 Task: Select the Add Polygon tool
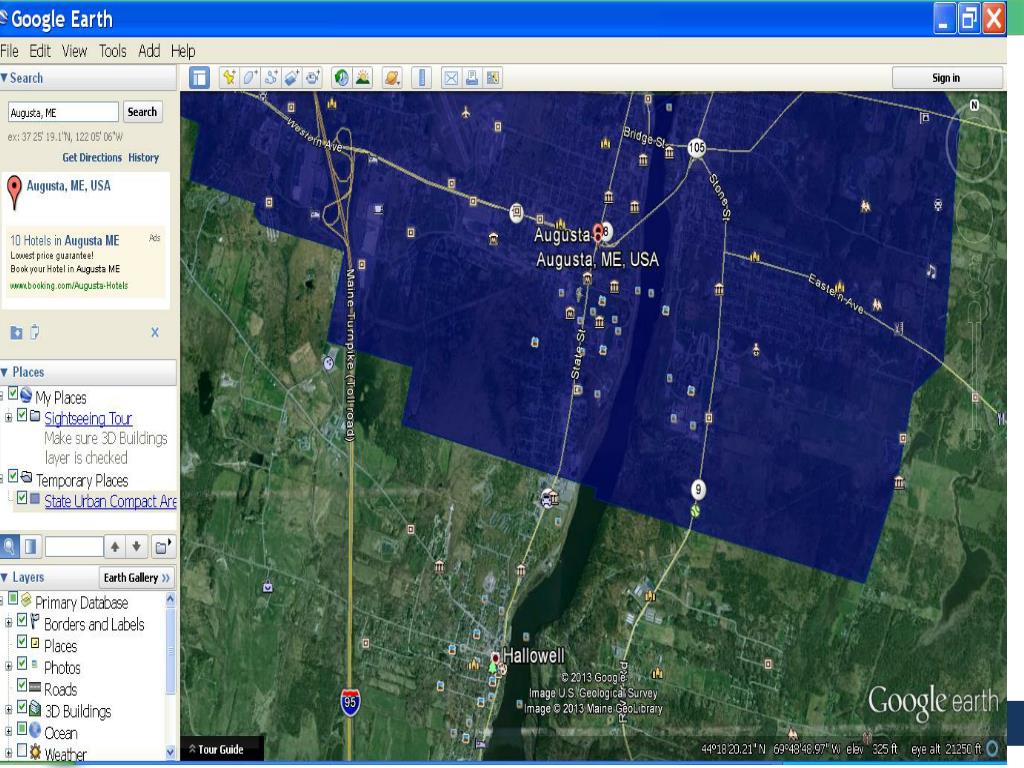point(249,78)
